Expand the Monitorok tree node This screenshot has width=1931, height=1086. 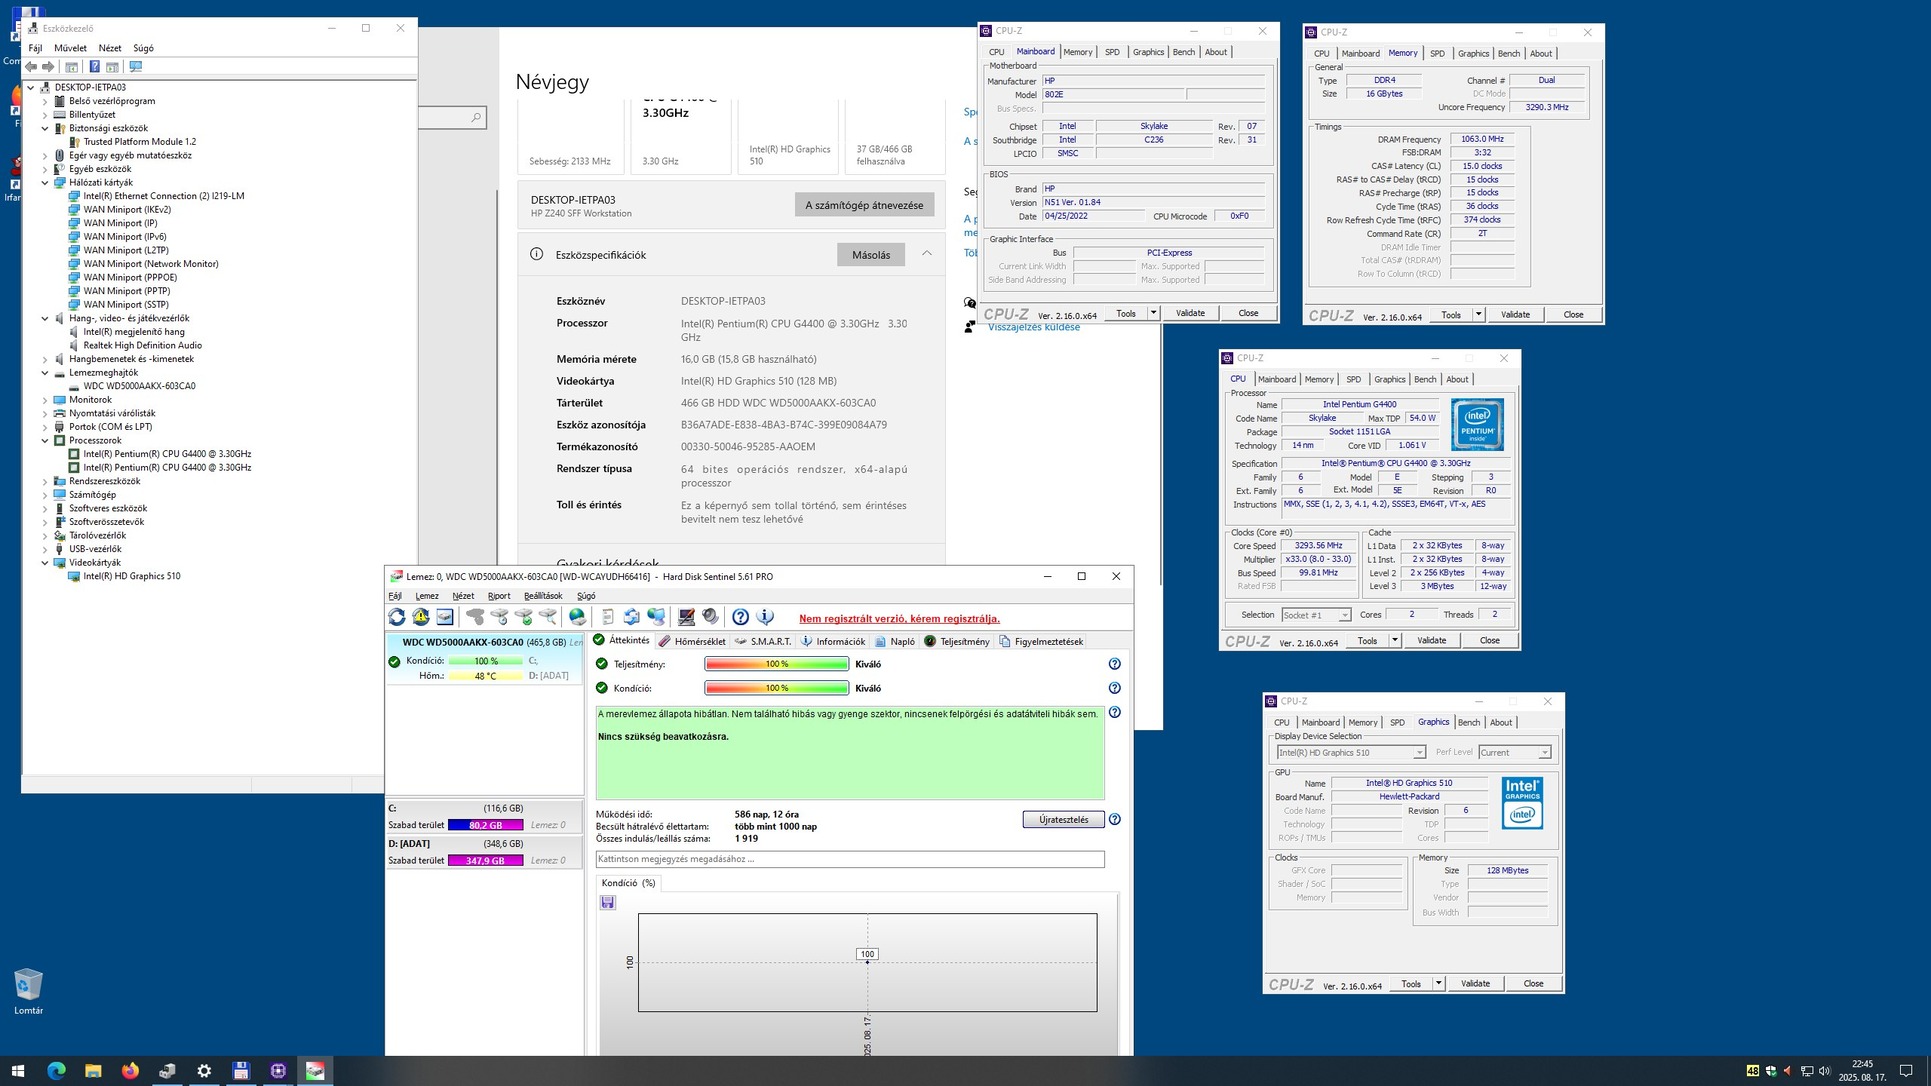(45, 400)
